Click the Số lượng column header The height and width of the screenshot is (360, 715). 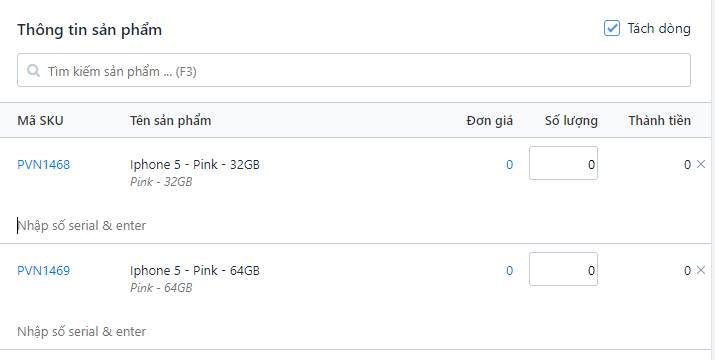571,120
